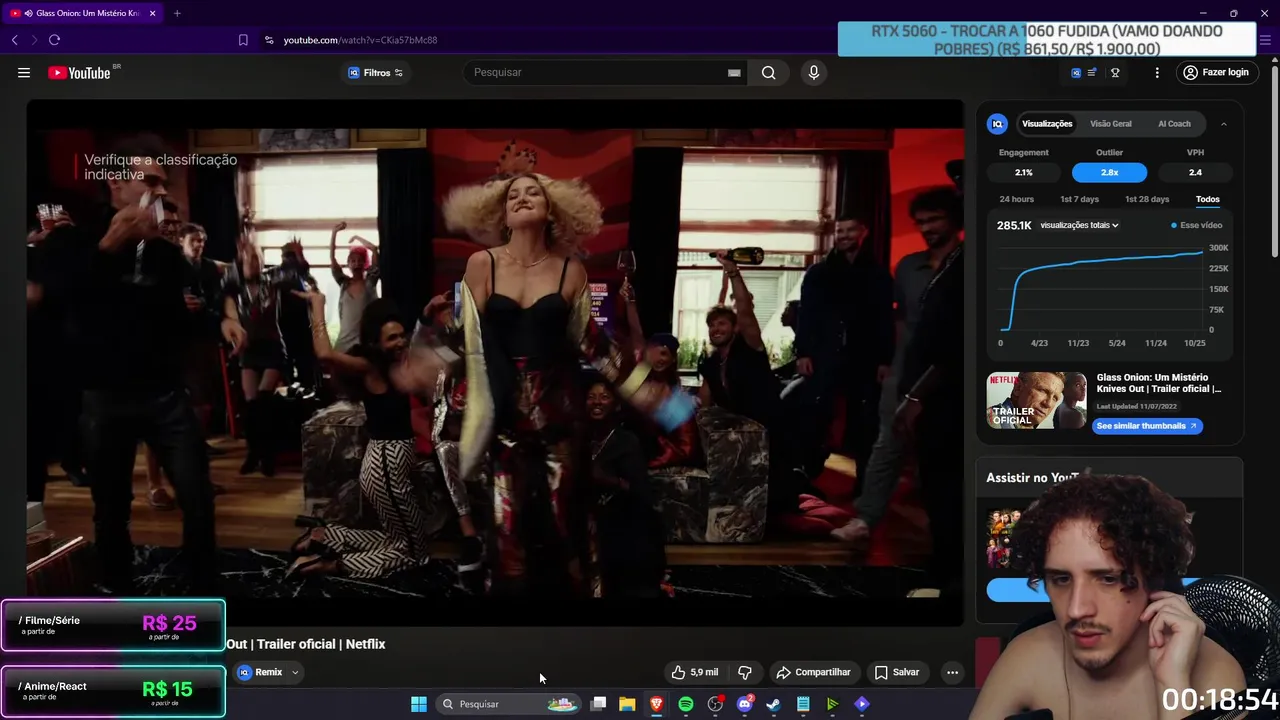Click the Fazer login button
The image size is (1280, 720).
1216,72
